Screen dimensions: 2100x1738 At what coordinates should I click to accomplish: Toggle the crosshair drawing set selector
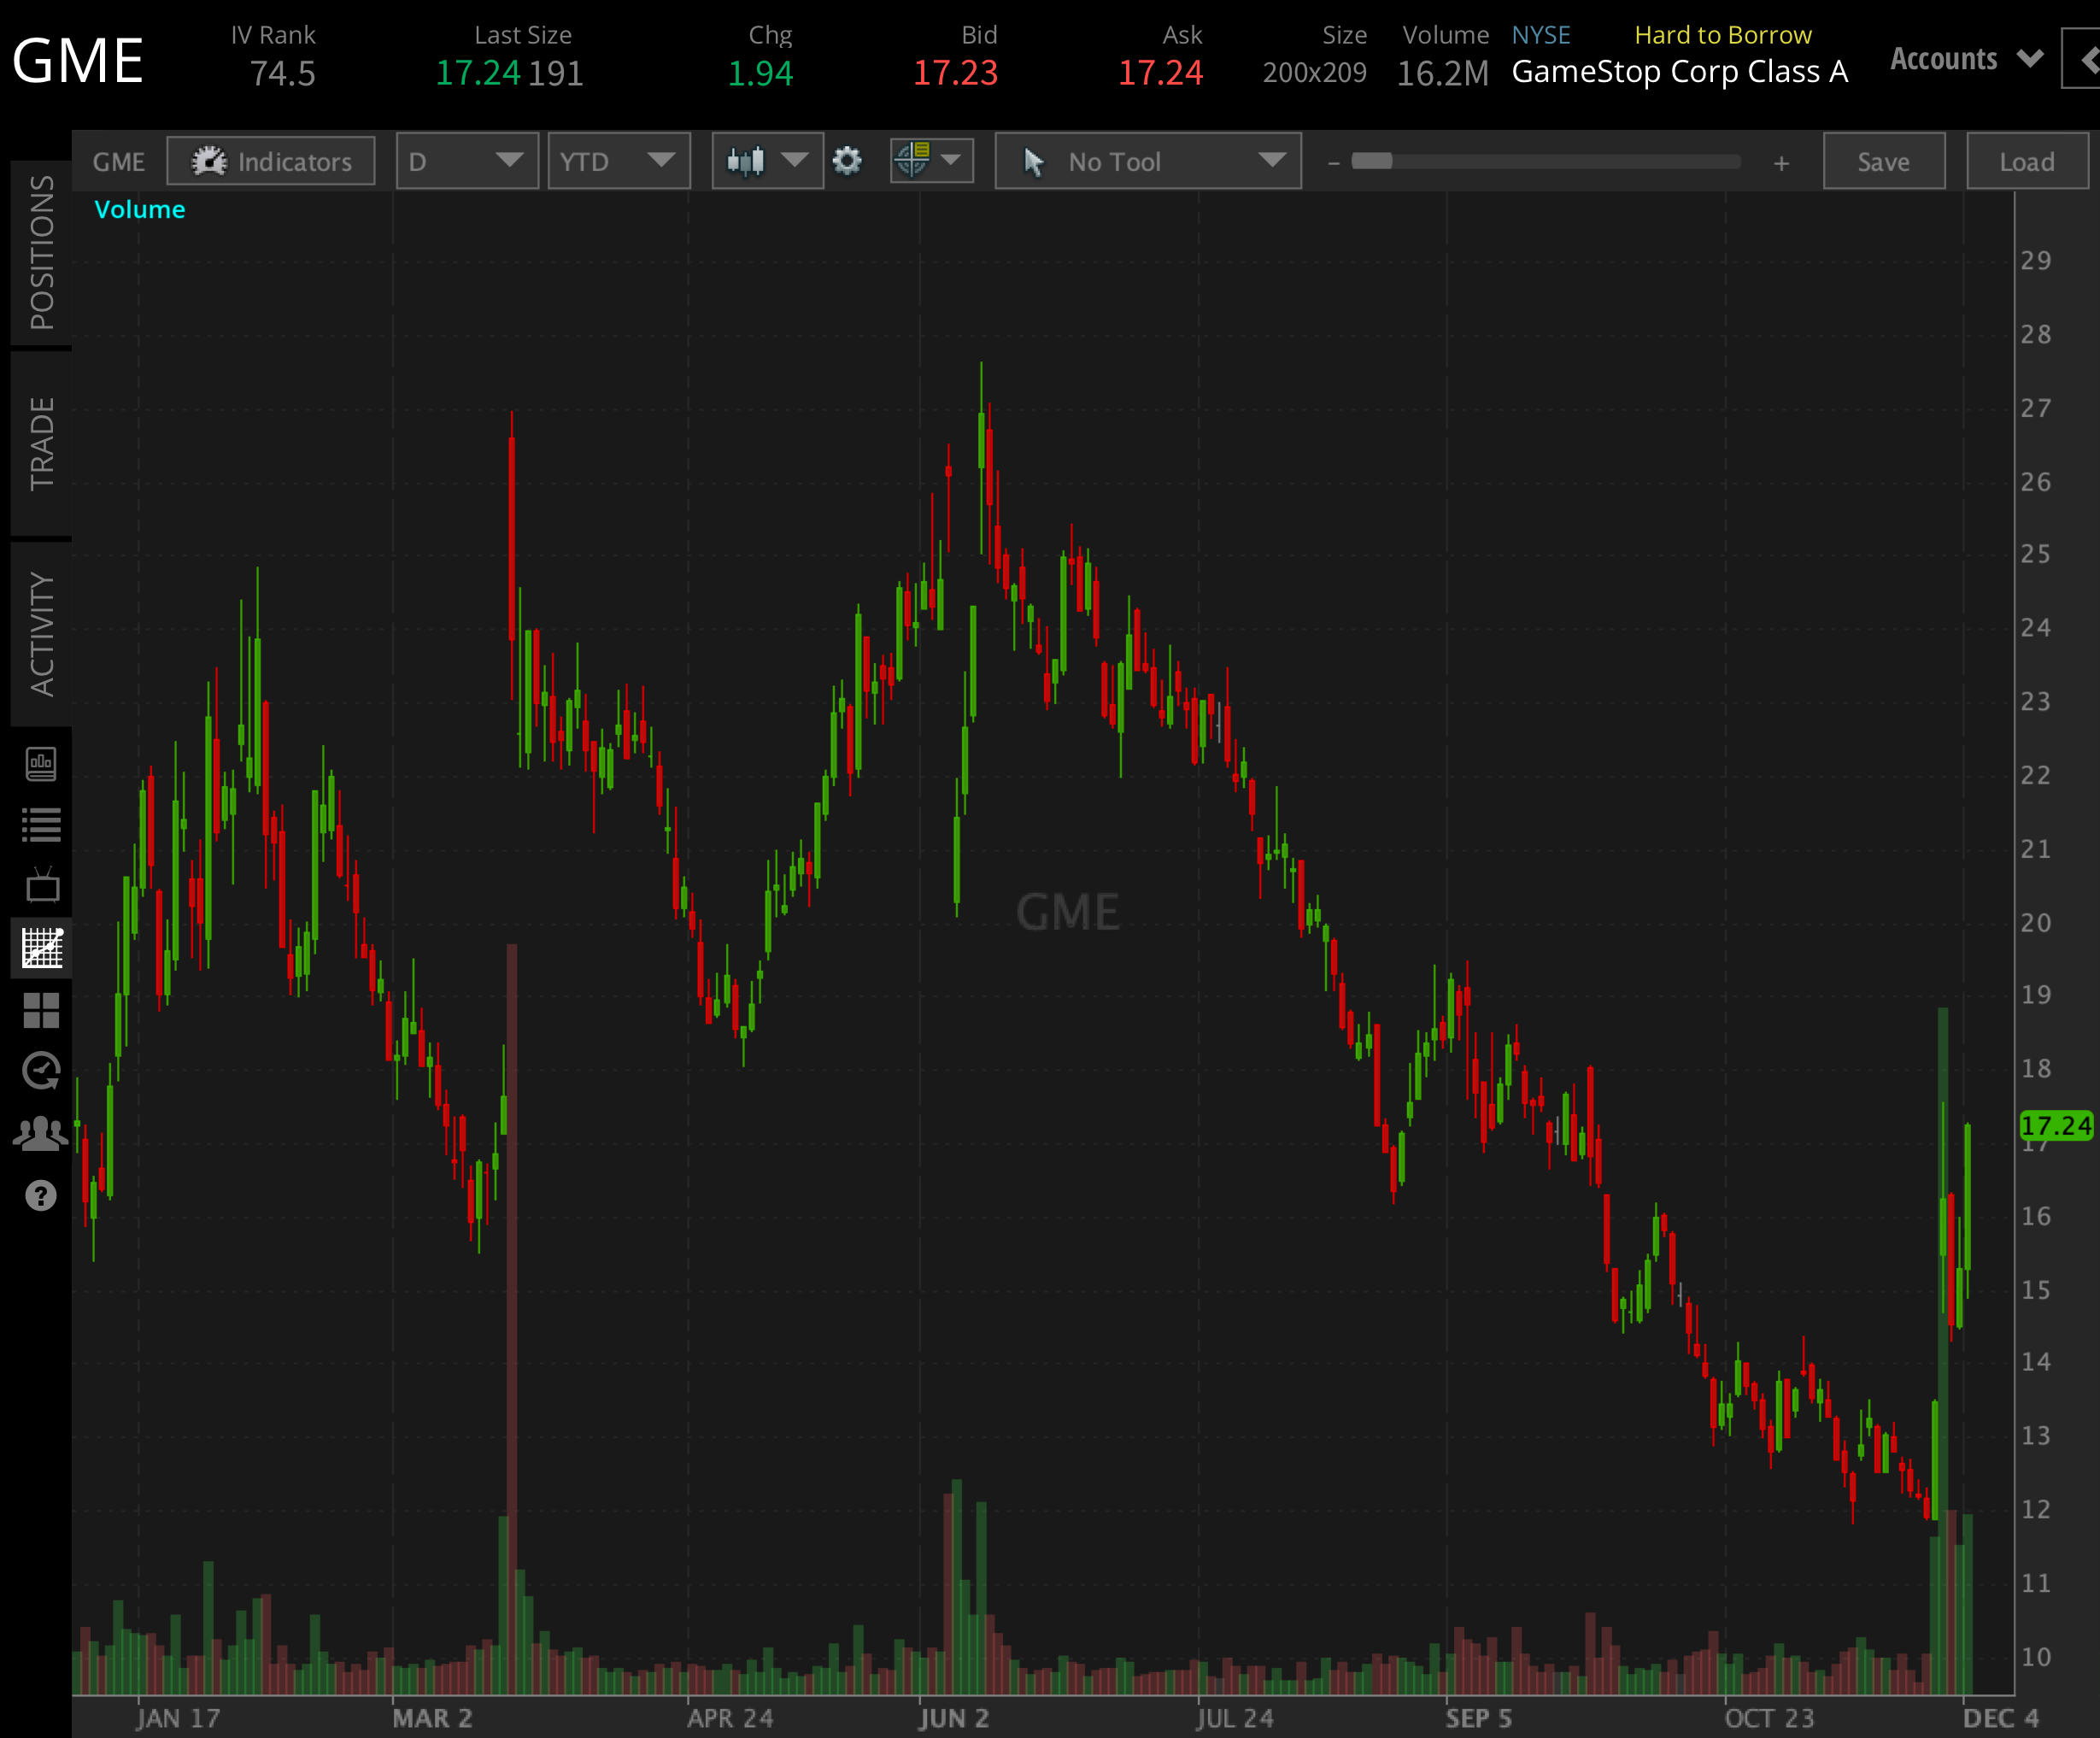click(930, 160)
